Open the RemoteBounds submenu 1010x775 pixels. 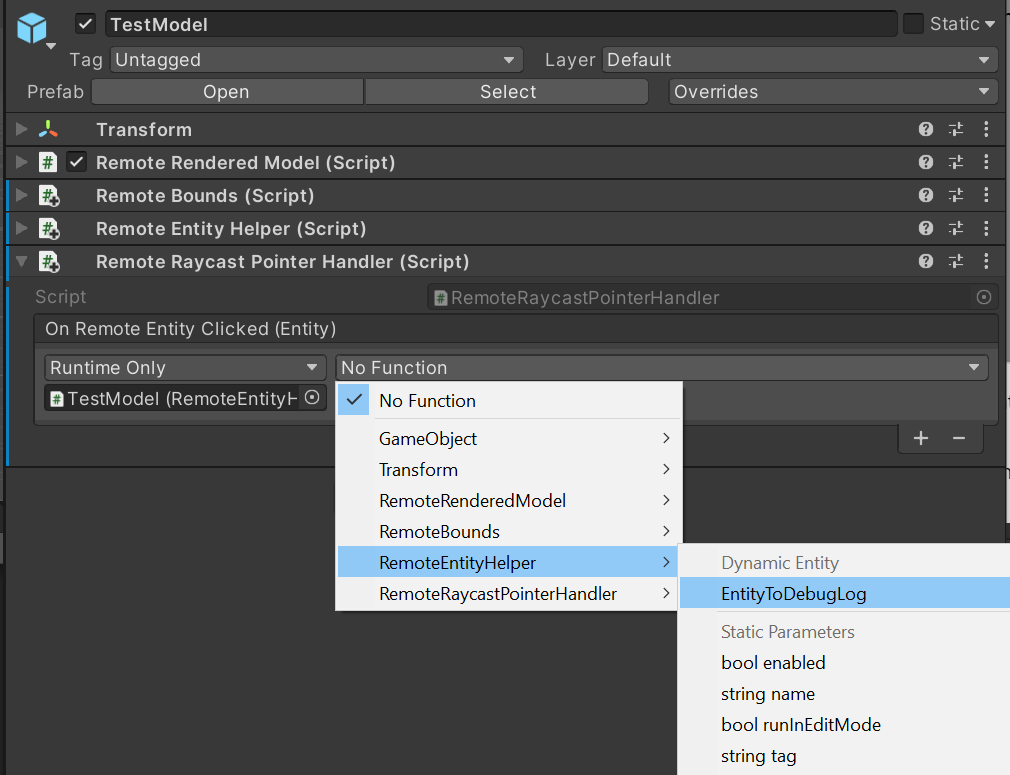[x=510, y=531]
